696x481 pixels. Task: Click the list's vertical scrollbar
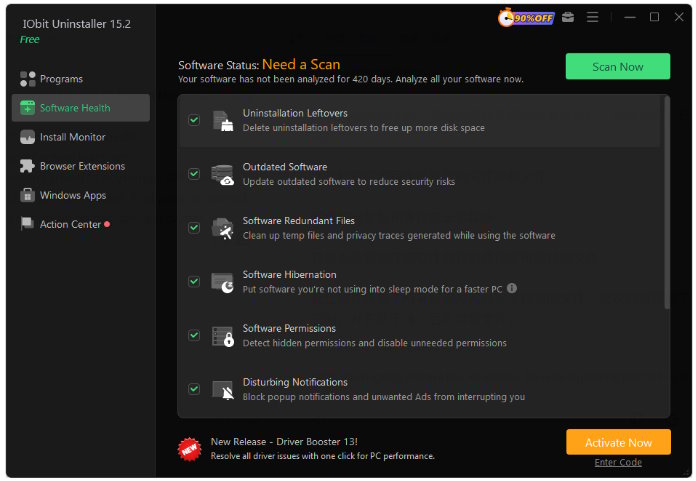(666, 202)
